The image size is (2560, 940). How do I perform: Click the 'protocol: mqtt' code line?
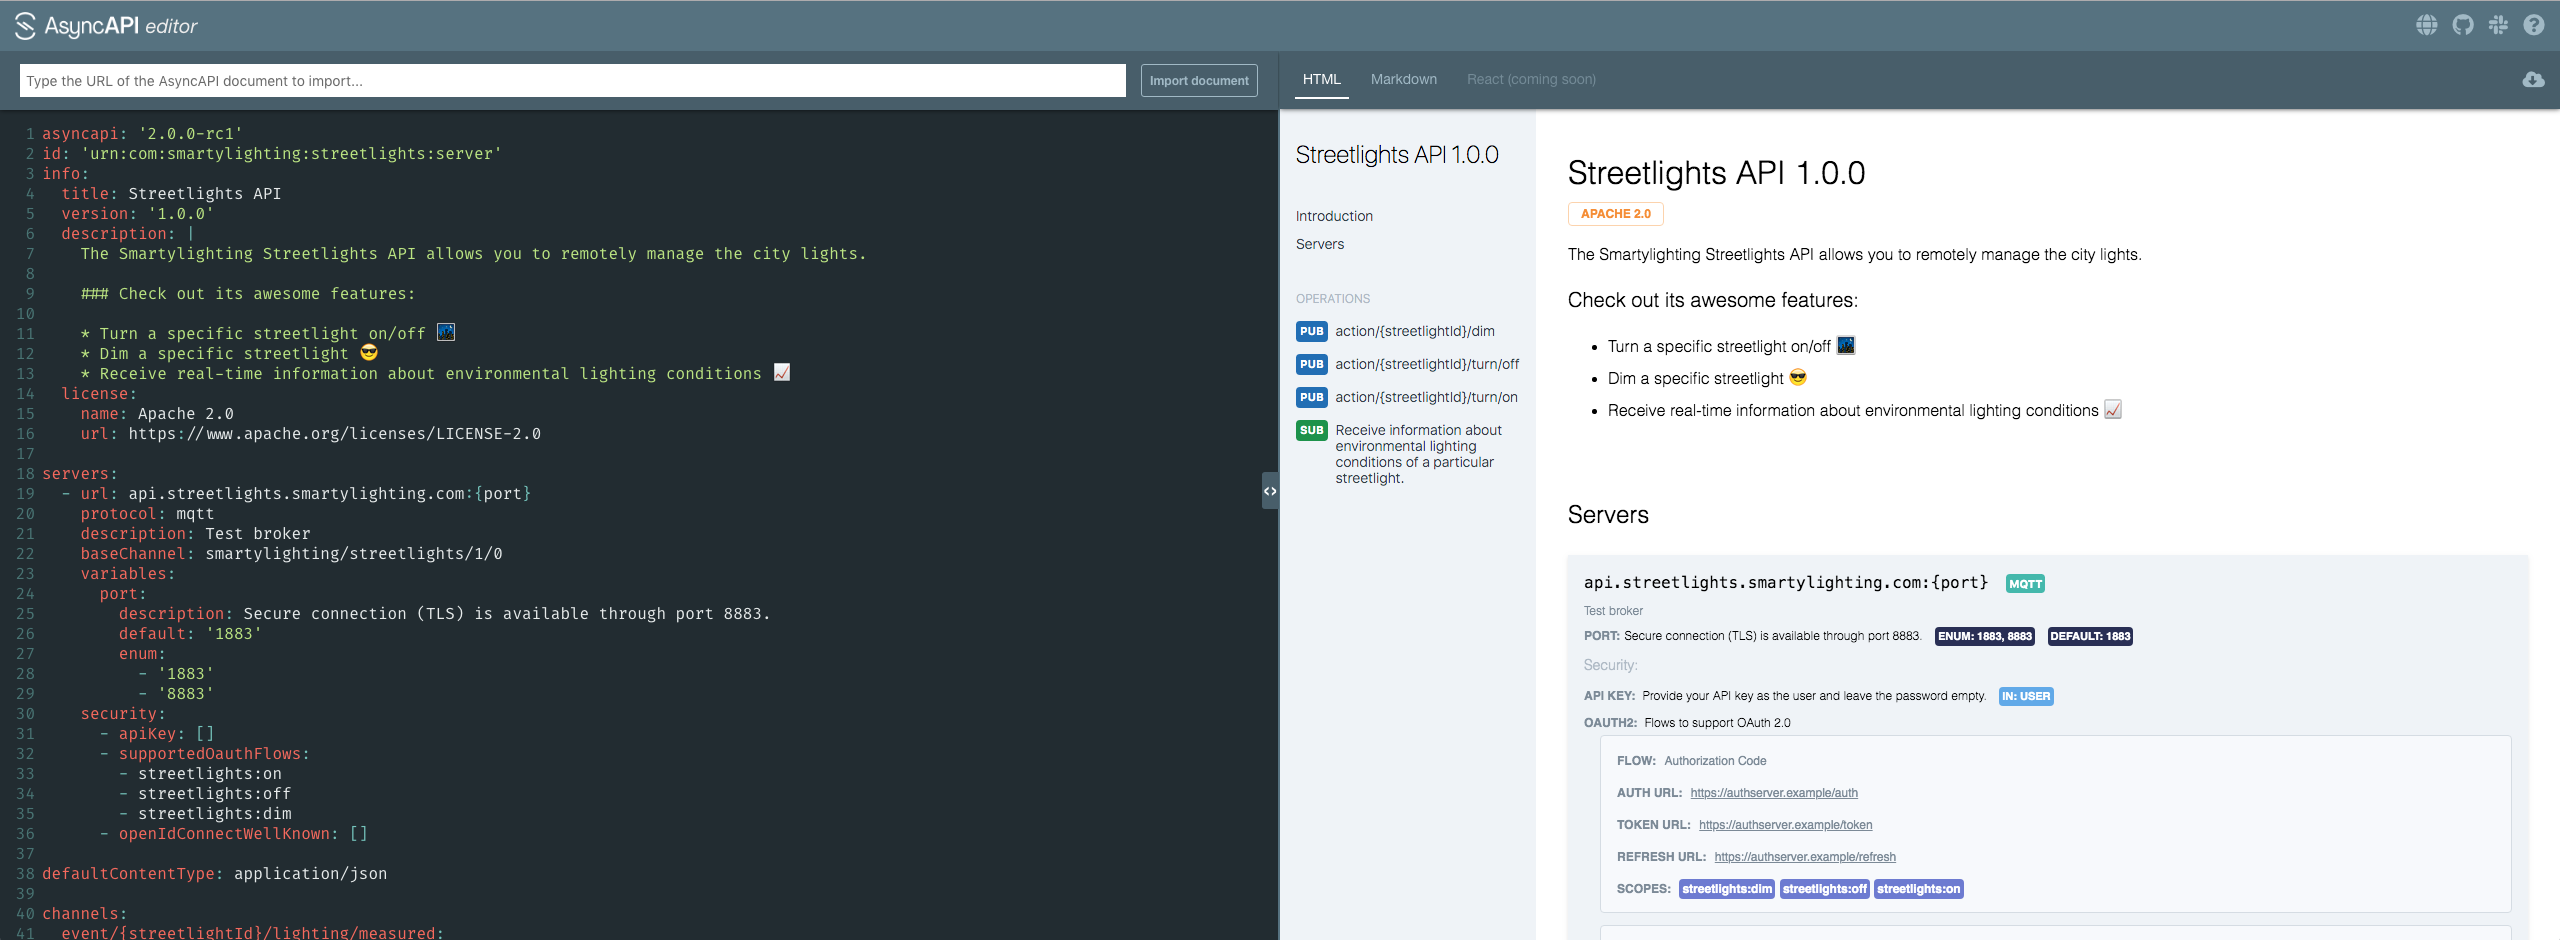click(x=147, y=514)
